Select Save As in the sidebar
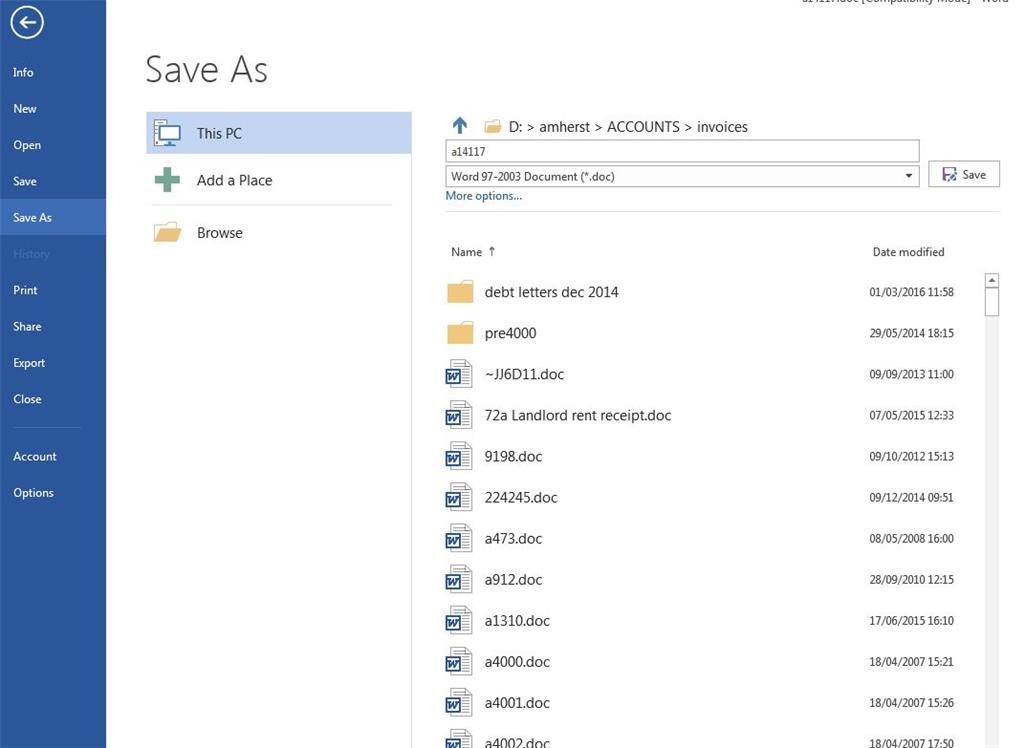This screenshot has height=748, width=1024. pyautogui.click(x=53, y=217)
